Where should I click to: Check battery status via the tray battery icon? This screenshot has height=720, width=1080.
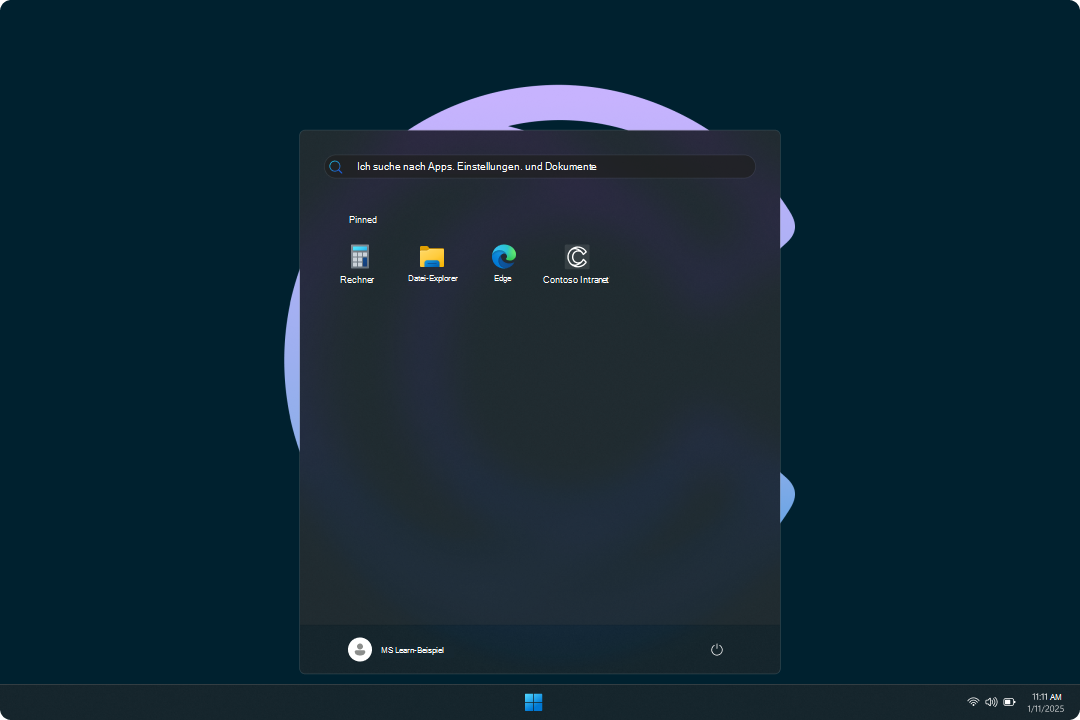pyautogui.click(x=1009, y=701)
